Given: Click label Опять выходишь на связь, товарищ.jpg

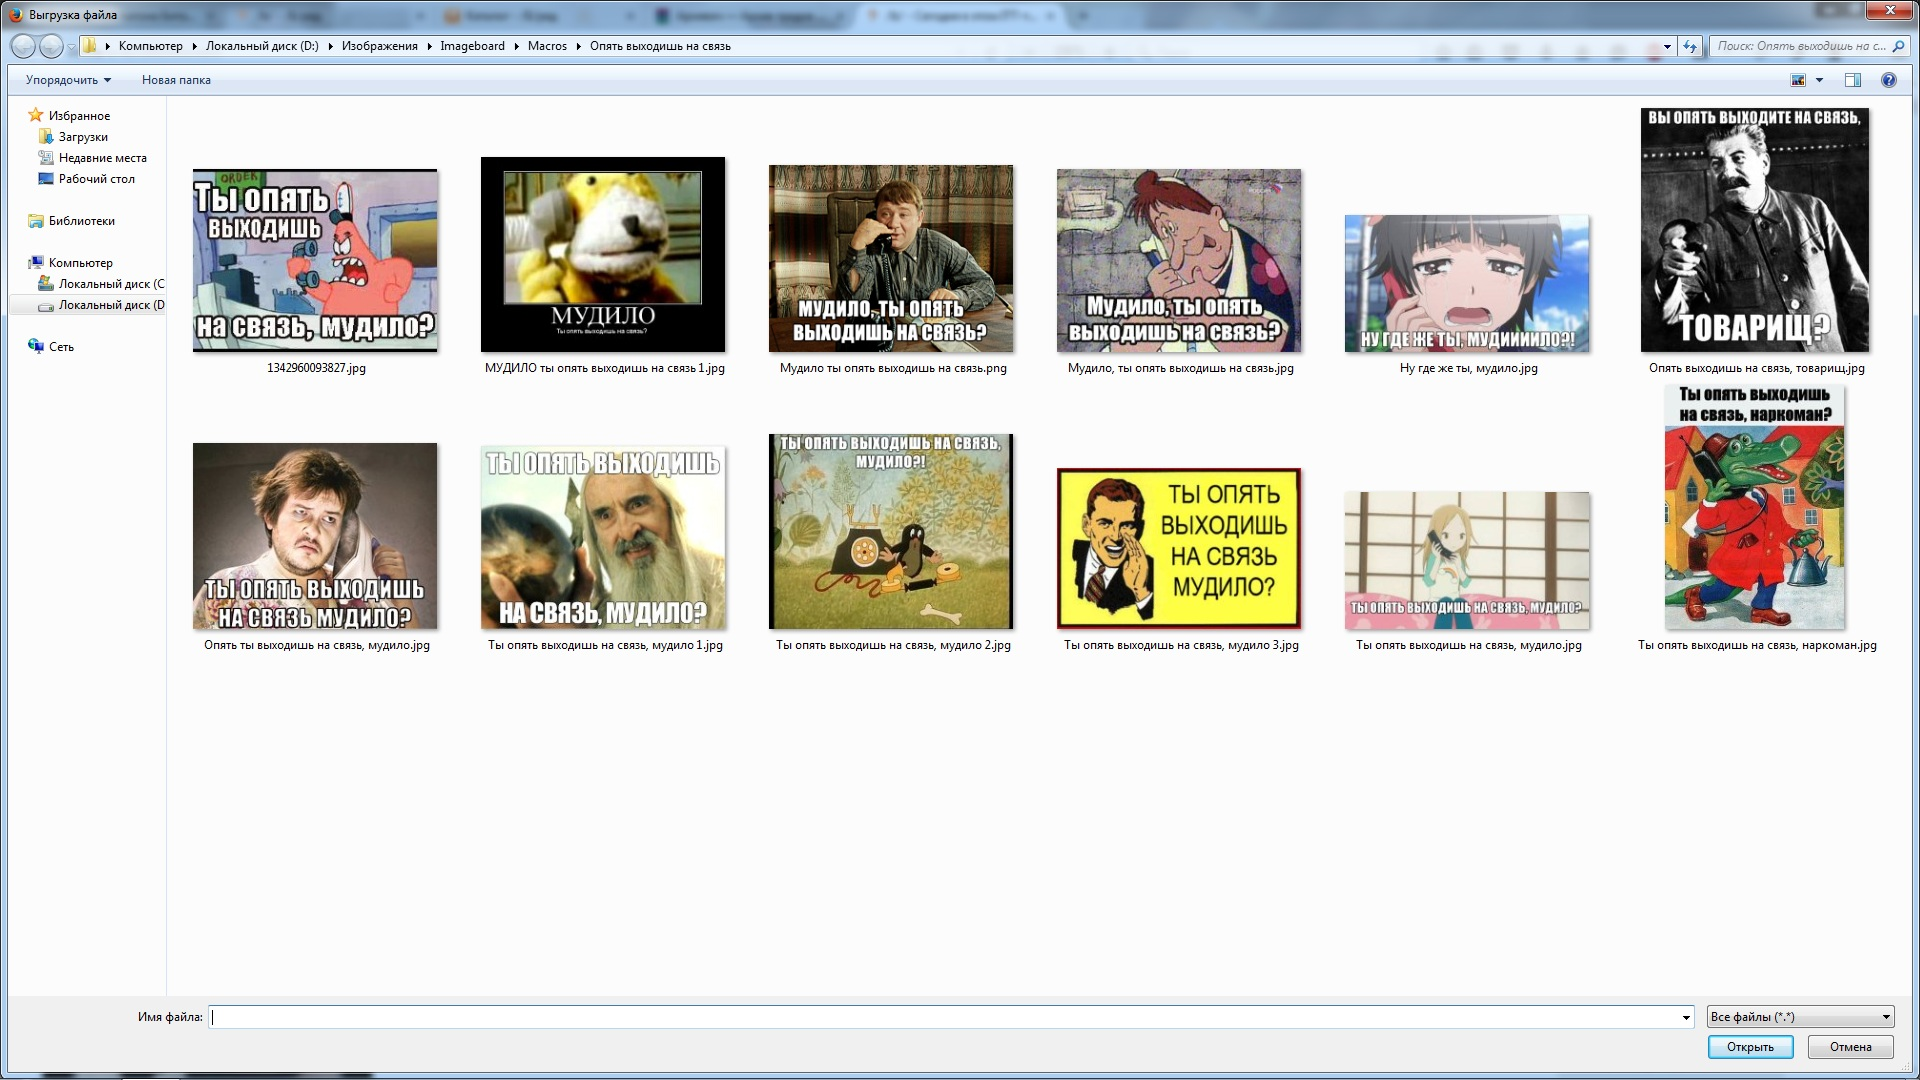Looking at the screenshot, I should 1756,368.
